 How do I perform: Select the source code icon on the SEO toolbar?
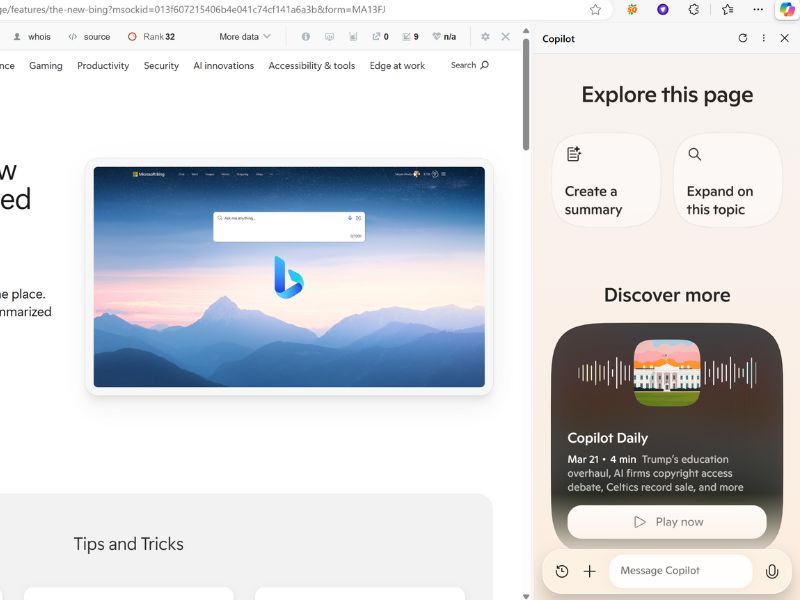89,37
